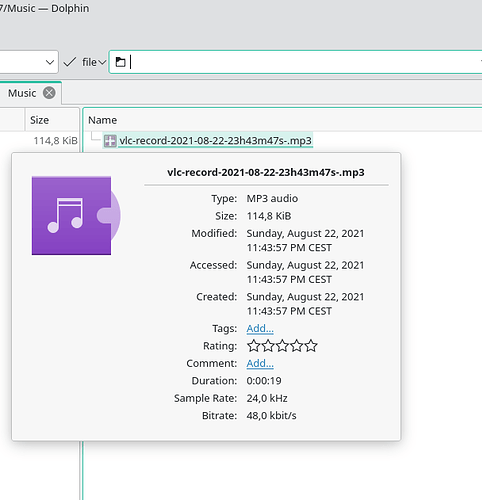Select vlc-record-2021-08-22 mp3 file in list

215,141
